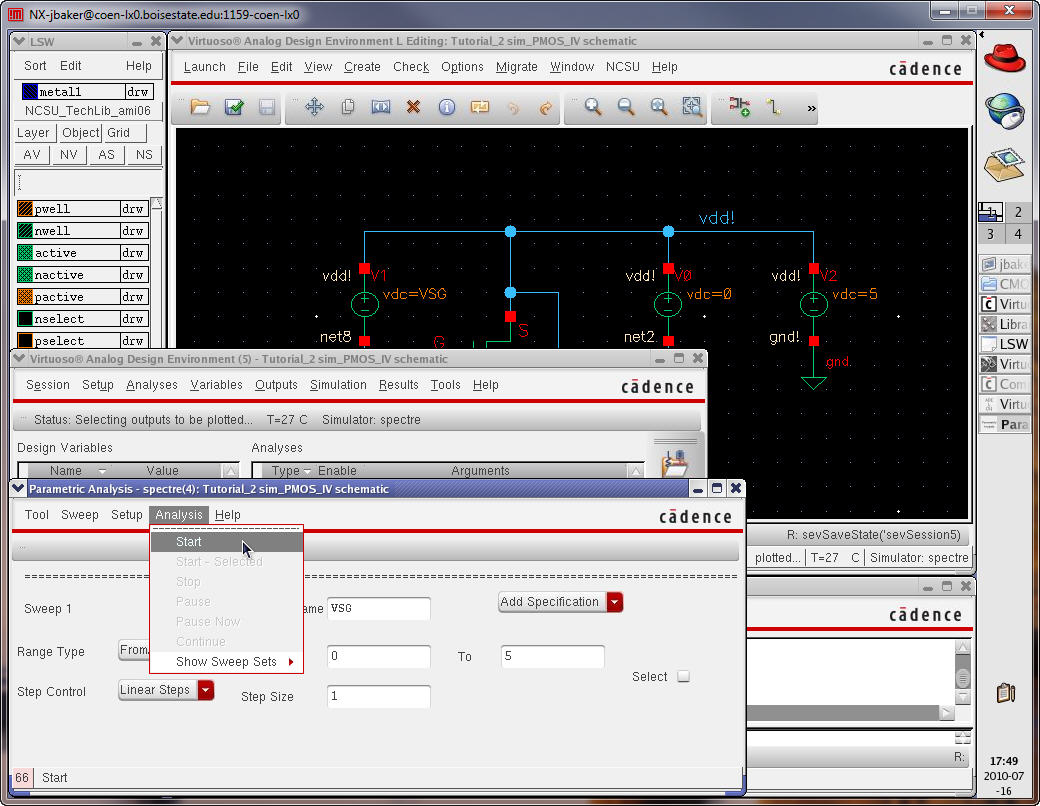The height and width of the screenshot is (806, 1040).
Task: Click the Zoom Out magnifier icon
Action: click(626, 107)
